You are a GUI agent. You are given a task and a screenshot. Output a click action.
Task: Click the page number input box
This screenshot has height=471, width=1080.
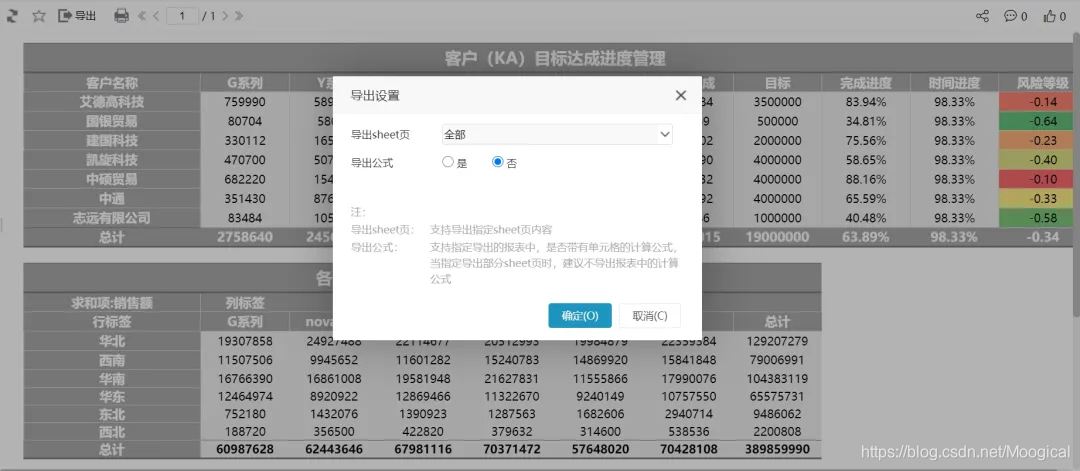[x=183, y=16]
